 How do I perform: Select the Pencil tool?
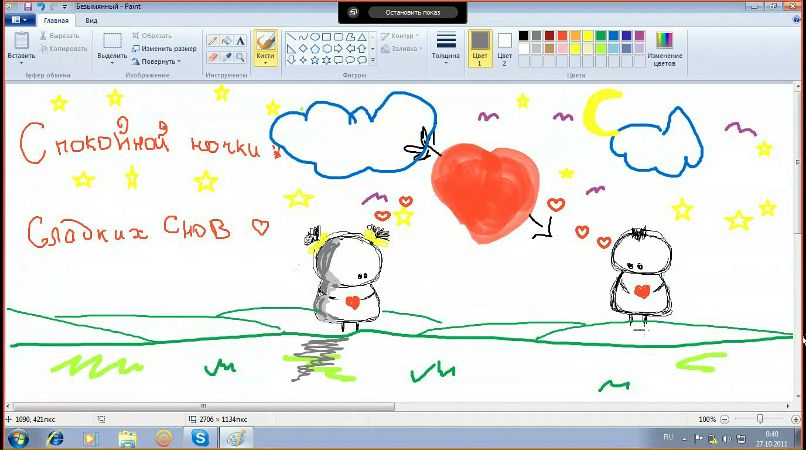(213, 41)
